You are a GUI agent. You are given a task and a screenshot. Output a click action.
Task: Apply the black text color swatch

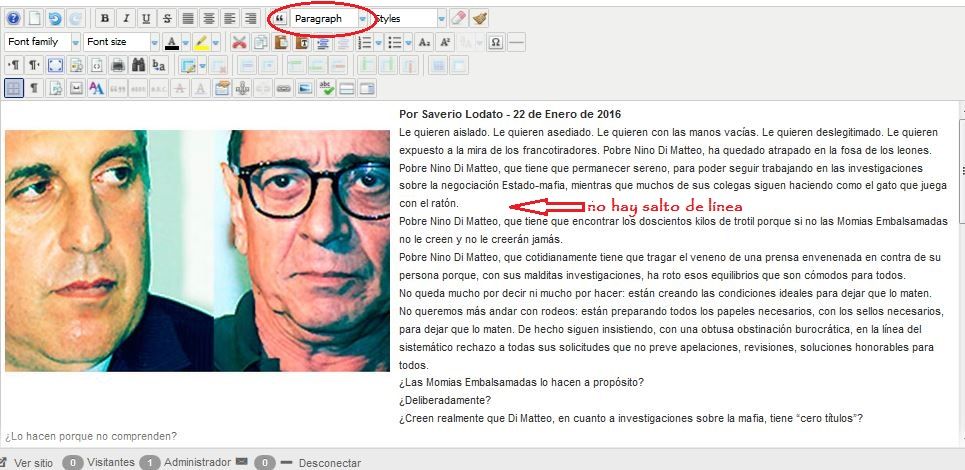172,42
